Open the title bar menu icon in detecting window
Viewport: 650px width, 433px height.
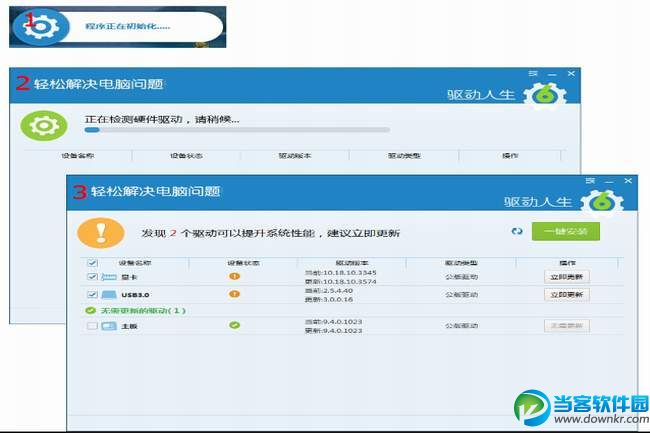click(x=534, y=73)
